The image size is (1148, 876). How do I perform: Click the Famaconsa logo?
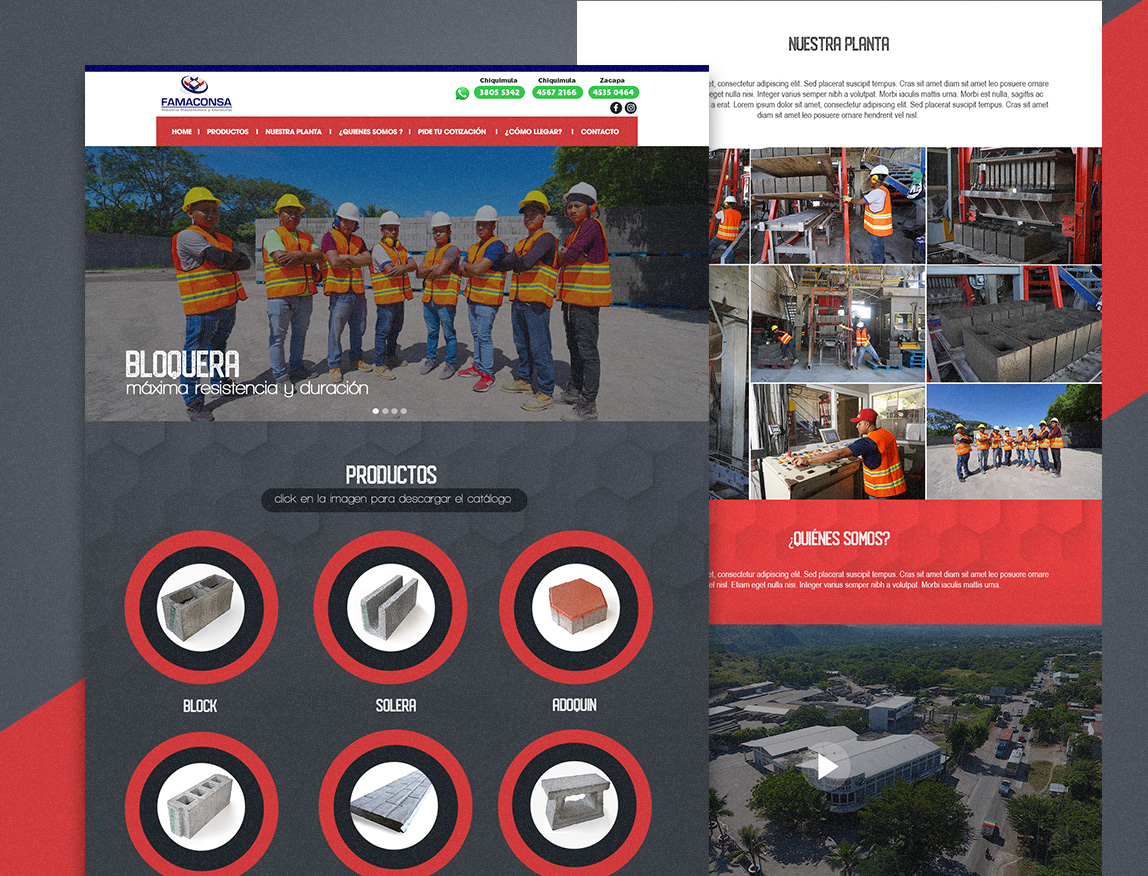coord(196,93)
